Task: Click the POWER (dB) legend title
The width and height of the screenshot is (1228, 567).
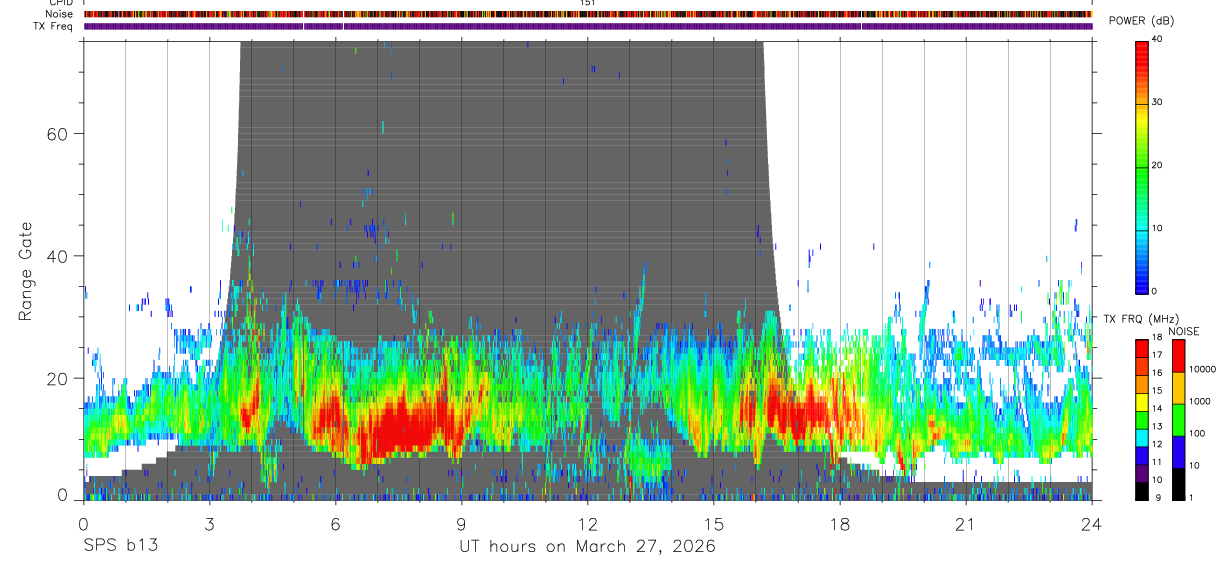Action: click(1141, 22)
